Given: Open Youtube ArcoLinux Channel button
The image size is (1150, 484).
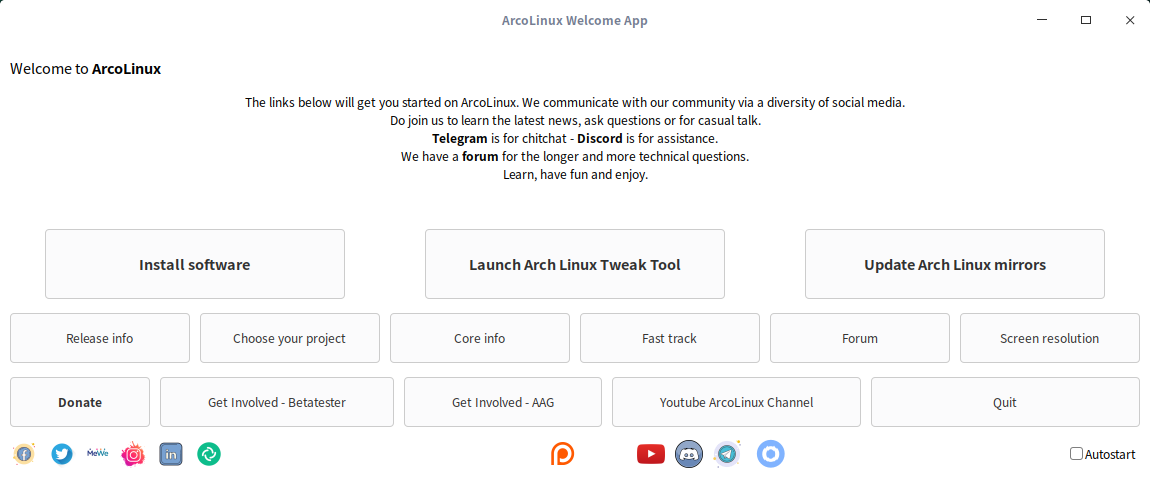Looking at the screenshot, I should [736, 402].
